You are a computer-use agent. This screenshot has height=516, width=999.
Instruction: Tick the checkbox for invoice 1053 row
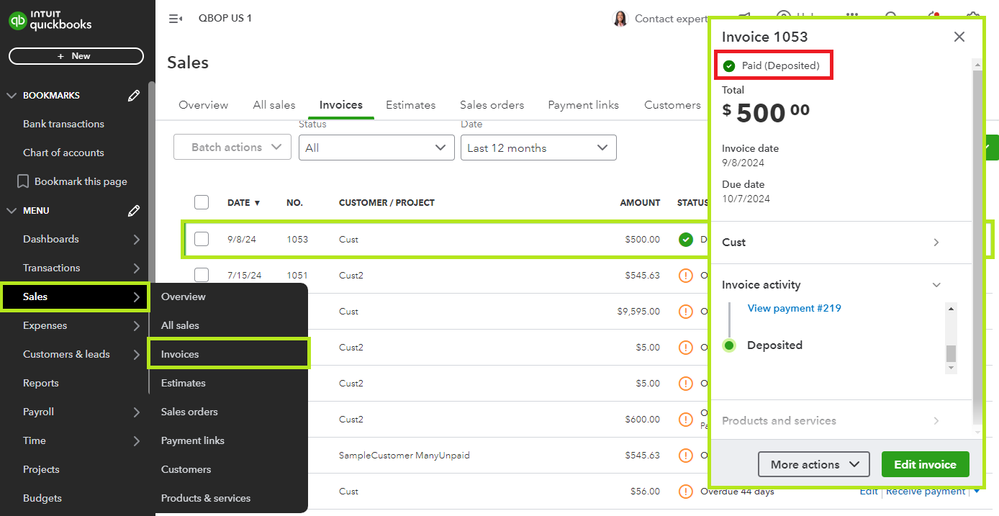tap(201, 240)
